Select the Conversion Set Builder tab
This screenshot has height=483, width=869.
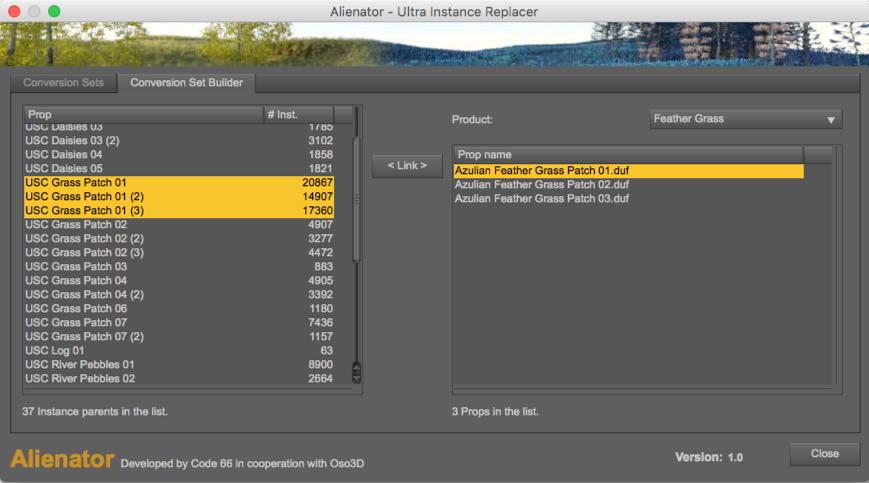186,83
